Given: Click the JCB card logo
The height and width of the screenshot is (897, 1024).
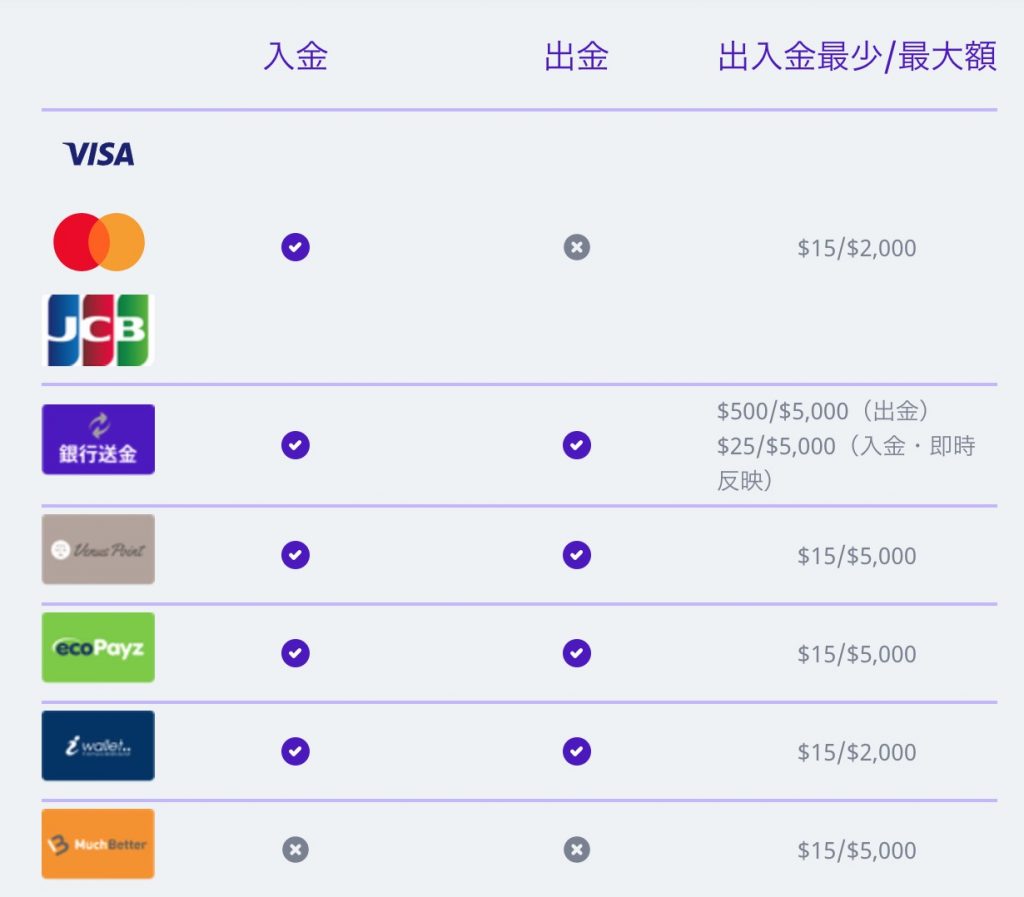Looking at the screenshot, I should 98,330.
